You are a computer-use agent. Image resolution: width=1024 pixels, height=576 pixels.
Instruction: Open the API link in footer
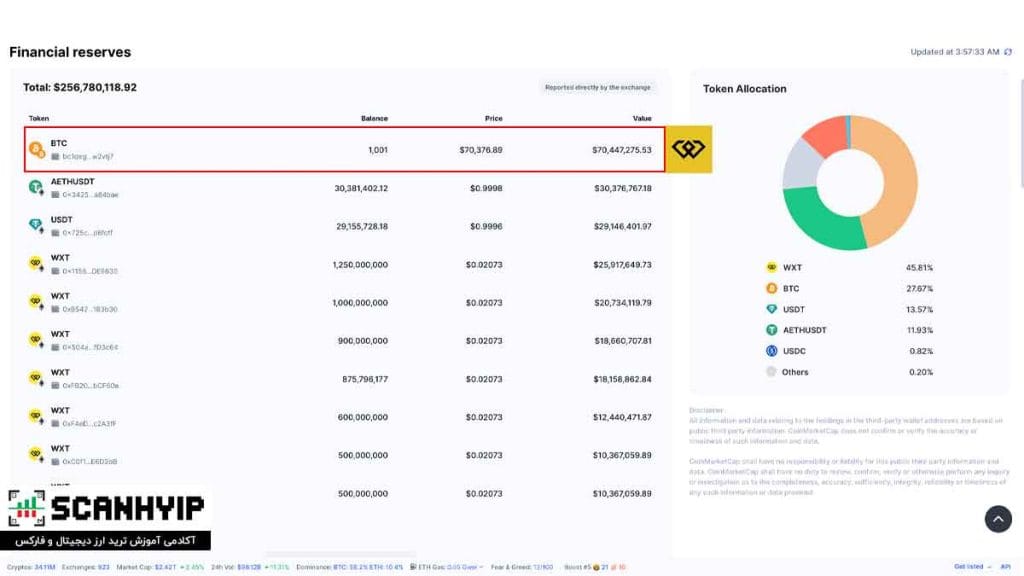1006,566
